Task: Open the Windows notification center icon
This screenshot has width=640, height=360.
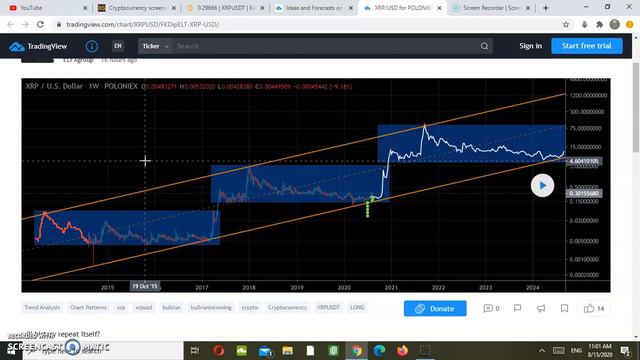Action: point(625,351)
